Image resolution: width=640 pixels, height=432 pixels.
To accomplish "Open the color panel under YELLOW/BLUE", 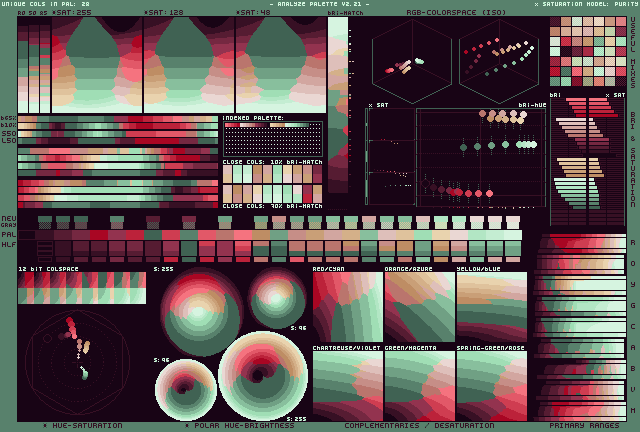I will pyautogui.click(x=492, y=307).
